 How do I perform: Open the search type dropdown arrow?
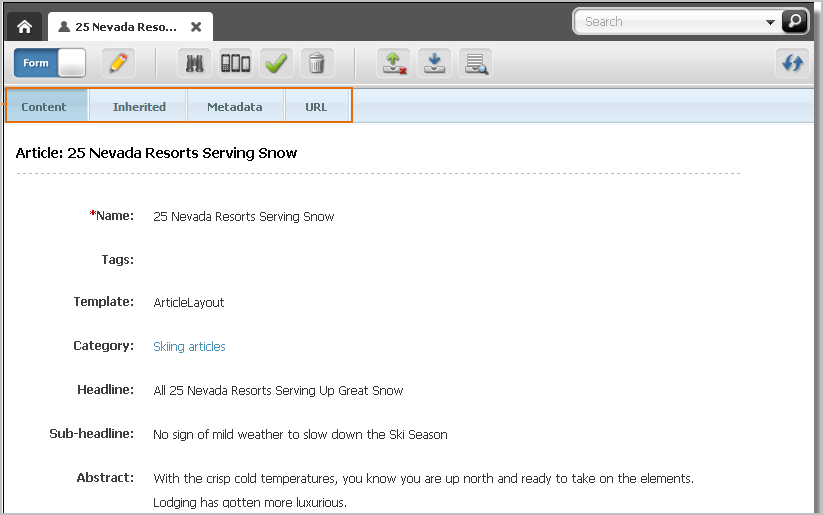(x=770, y=22)
